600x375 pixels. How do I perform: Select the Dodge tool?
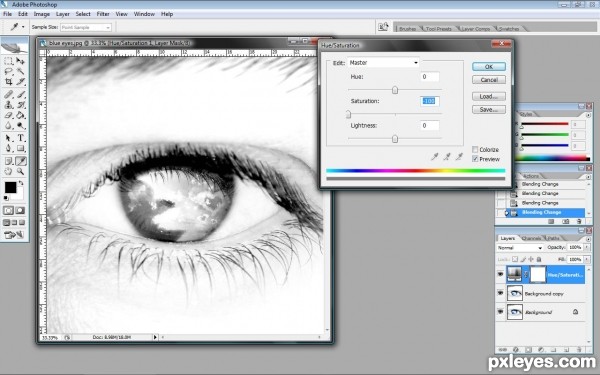(x=21, y=125)
